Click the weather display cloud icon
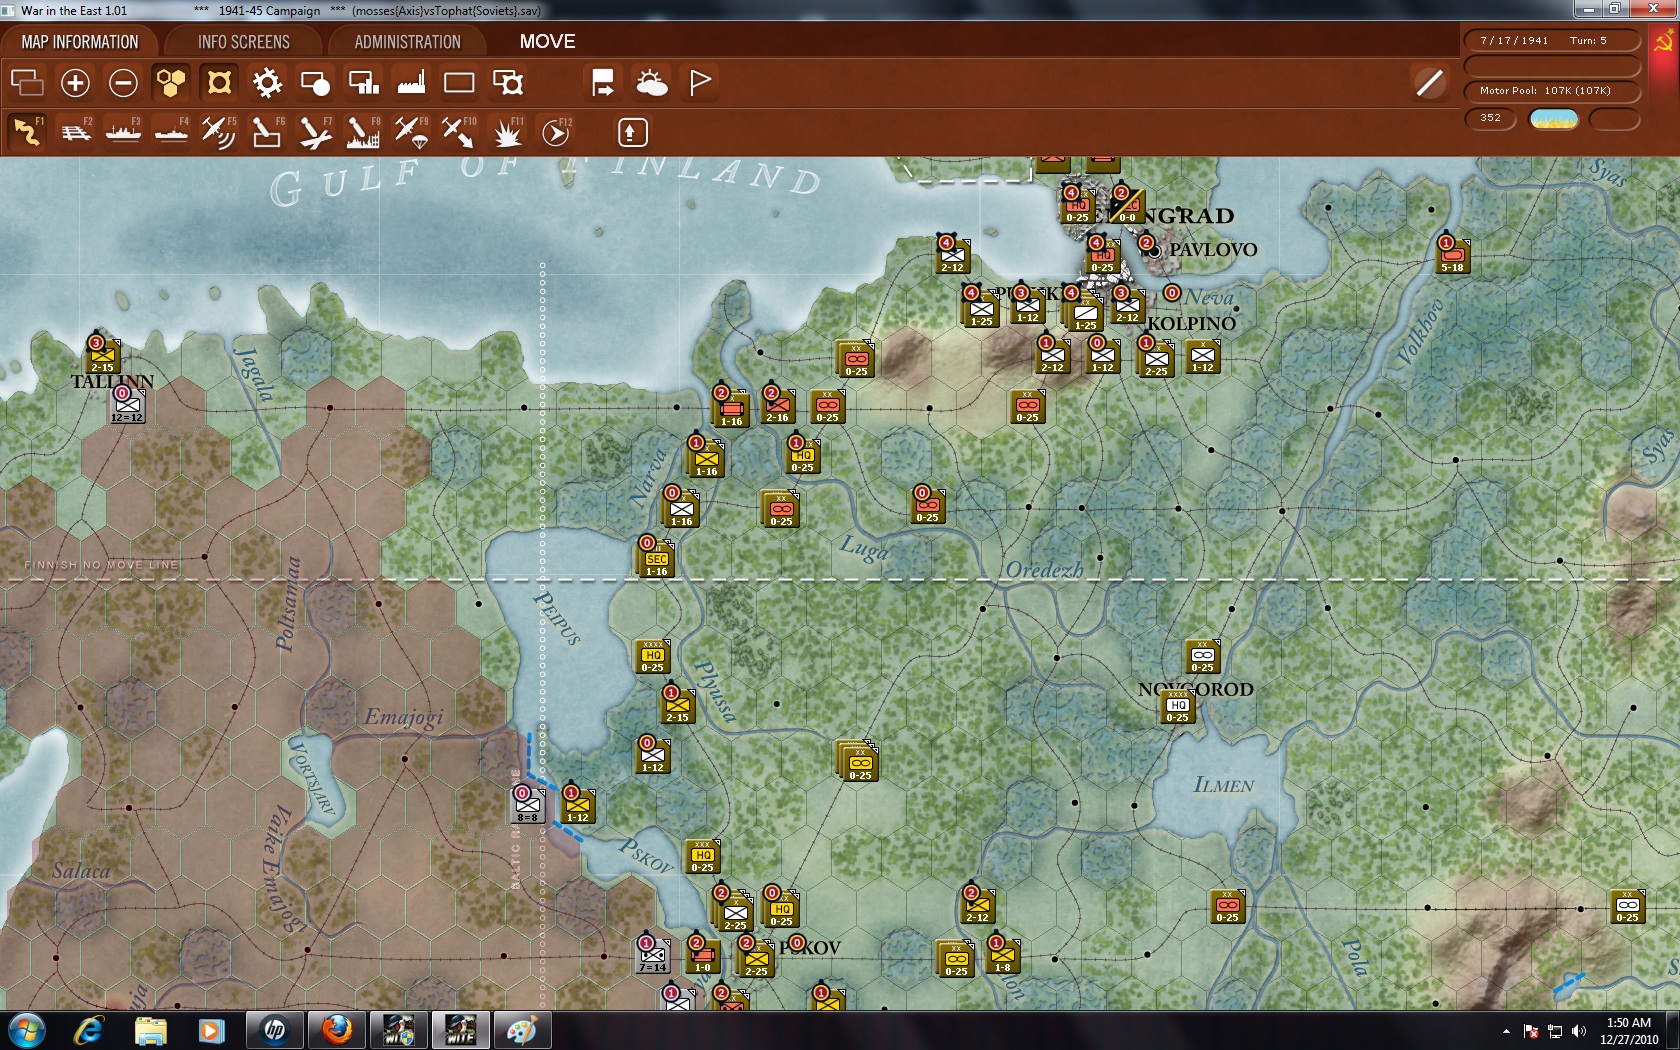This screenshot has height=1050, width=1680. (x=651, y=83)
